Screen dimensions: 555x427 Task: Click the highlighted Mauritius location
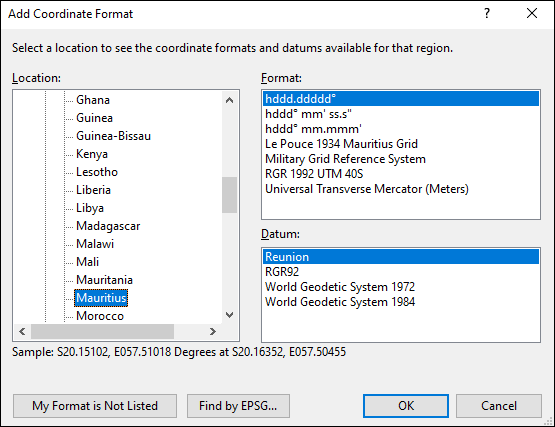101,298
